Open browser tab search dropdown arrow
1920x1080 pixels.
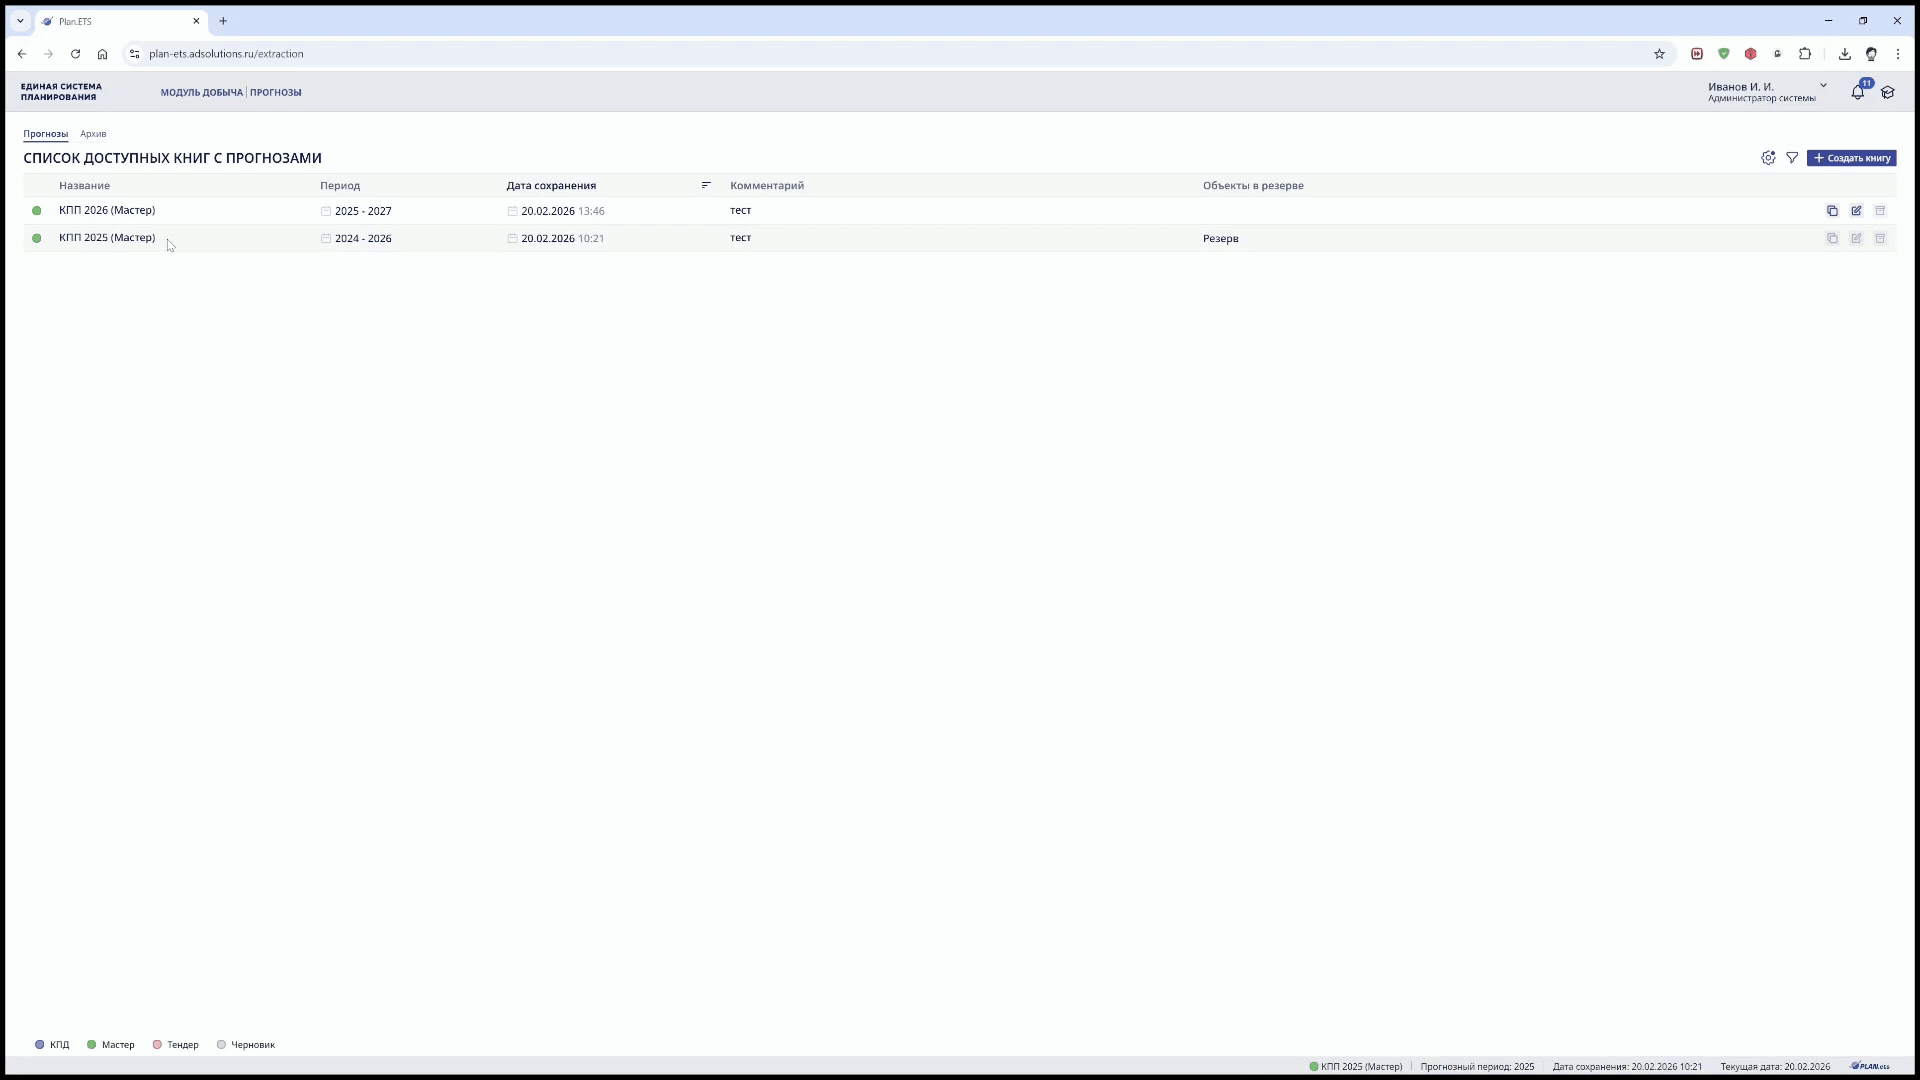pos(20,21)
